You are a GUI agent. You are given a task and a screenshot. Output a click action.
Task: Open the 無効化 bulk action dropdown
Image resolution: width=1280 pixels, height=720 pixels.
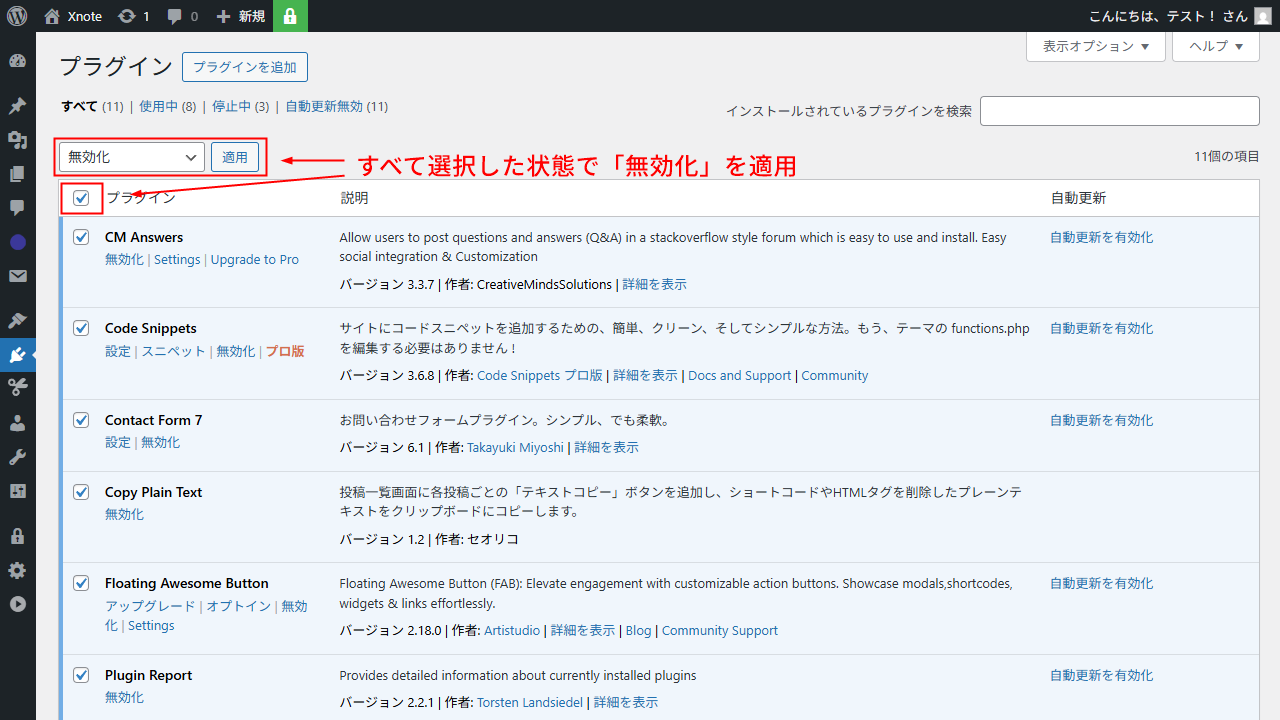tap(132, 157)
